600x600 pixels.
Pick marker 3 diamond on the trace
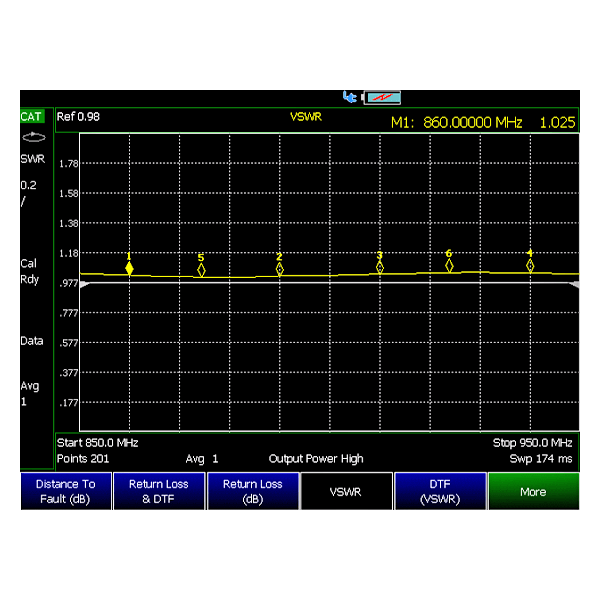click(x=379, y=267)
